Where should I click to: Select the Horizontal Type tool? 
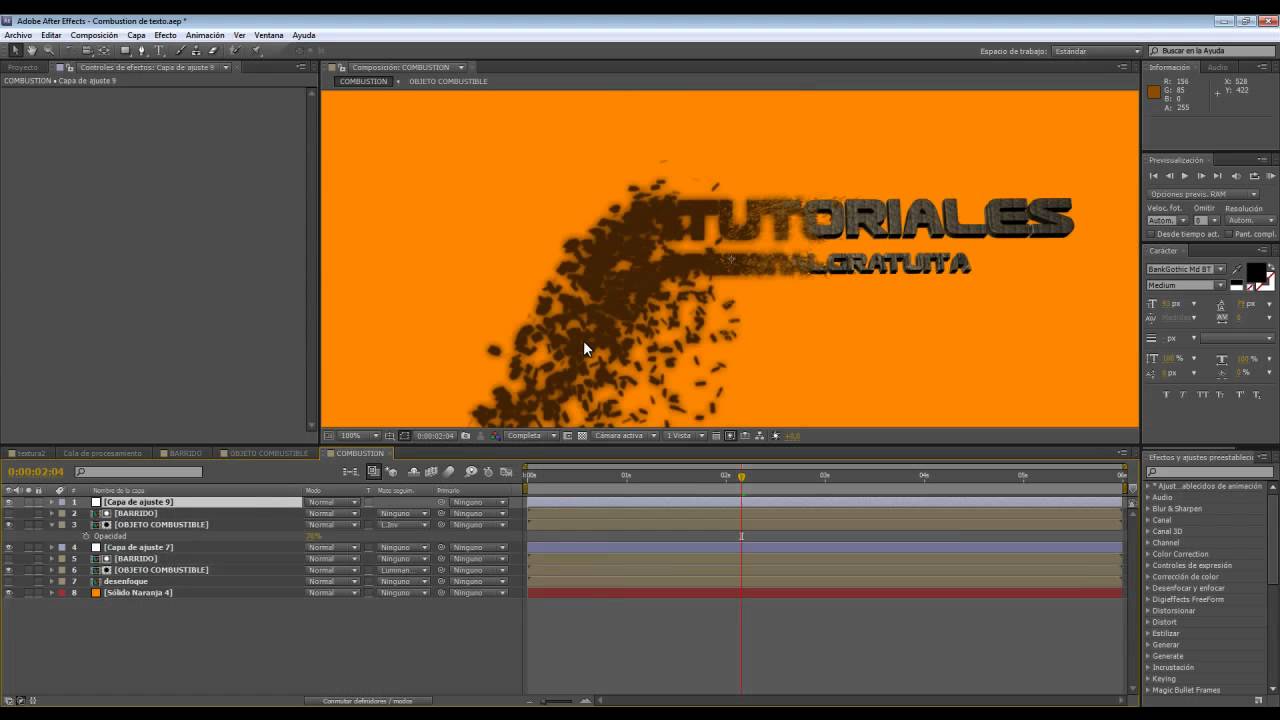tap(159, 50)
